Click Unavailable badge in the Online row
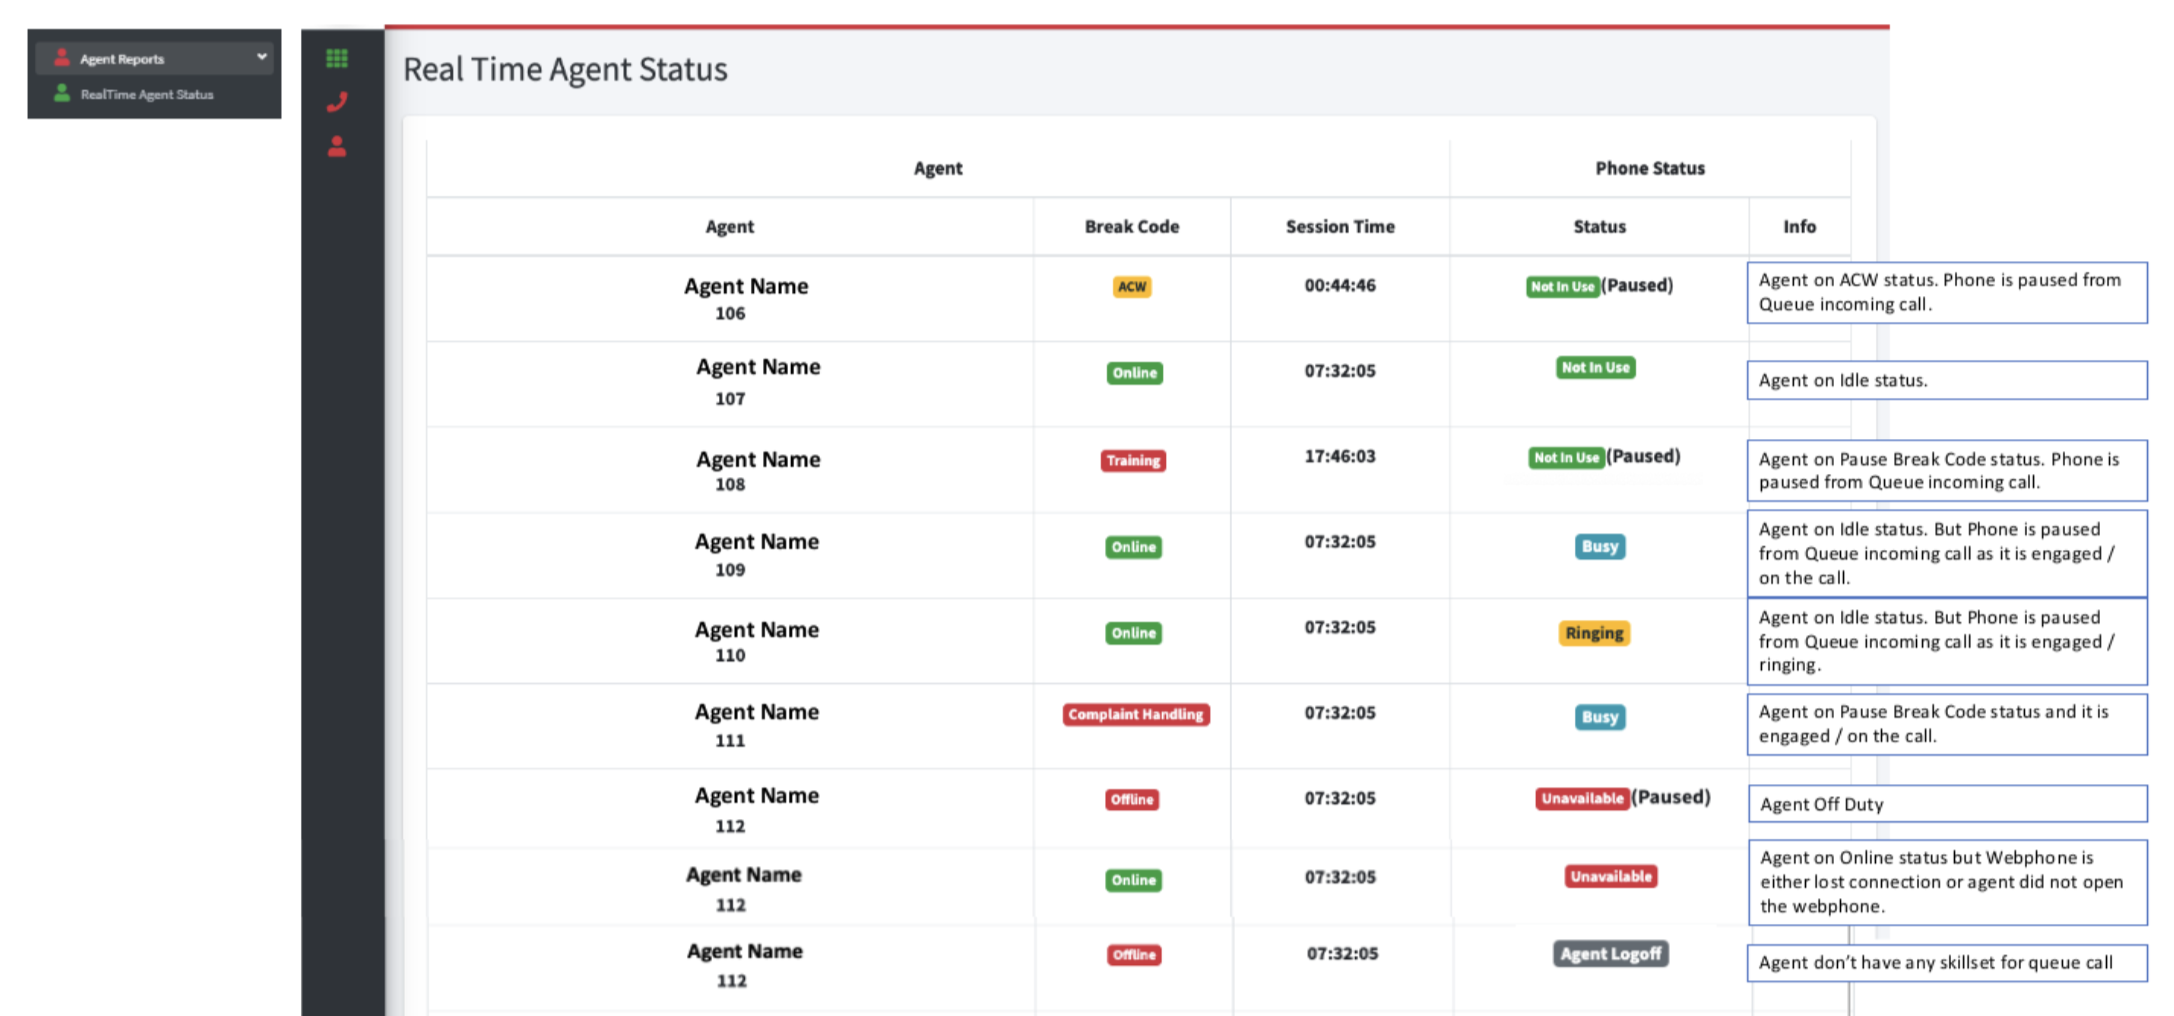Screen dimensions: 2174x1016 pyautogui.click(x=1611, y=877)
